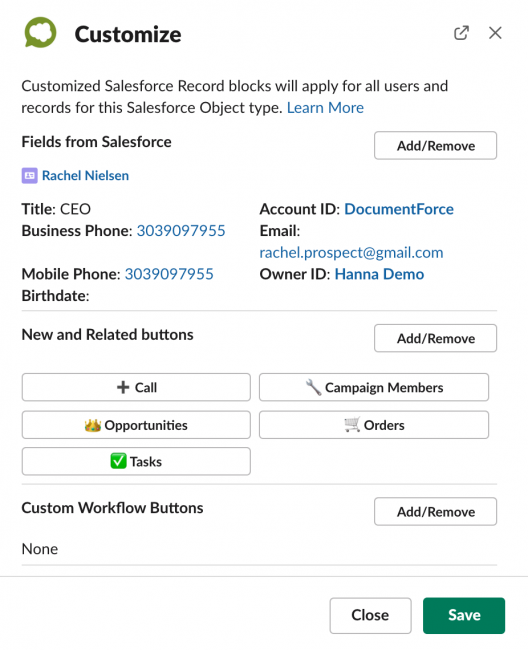Open Rachel Nielsen record link
This screenshot has width=528, height=650.
click(x=85, y=175)
